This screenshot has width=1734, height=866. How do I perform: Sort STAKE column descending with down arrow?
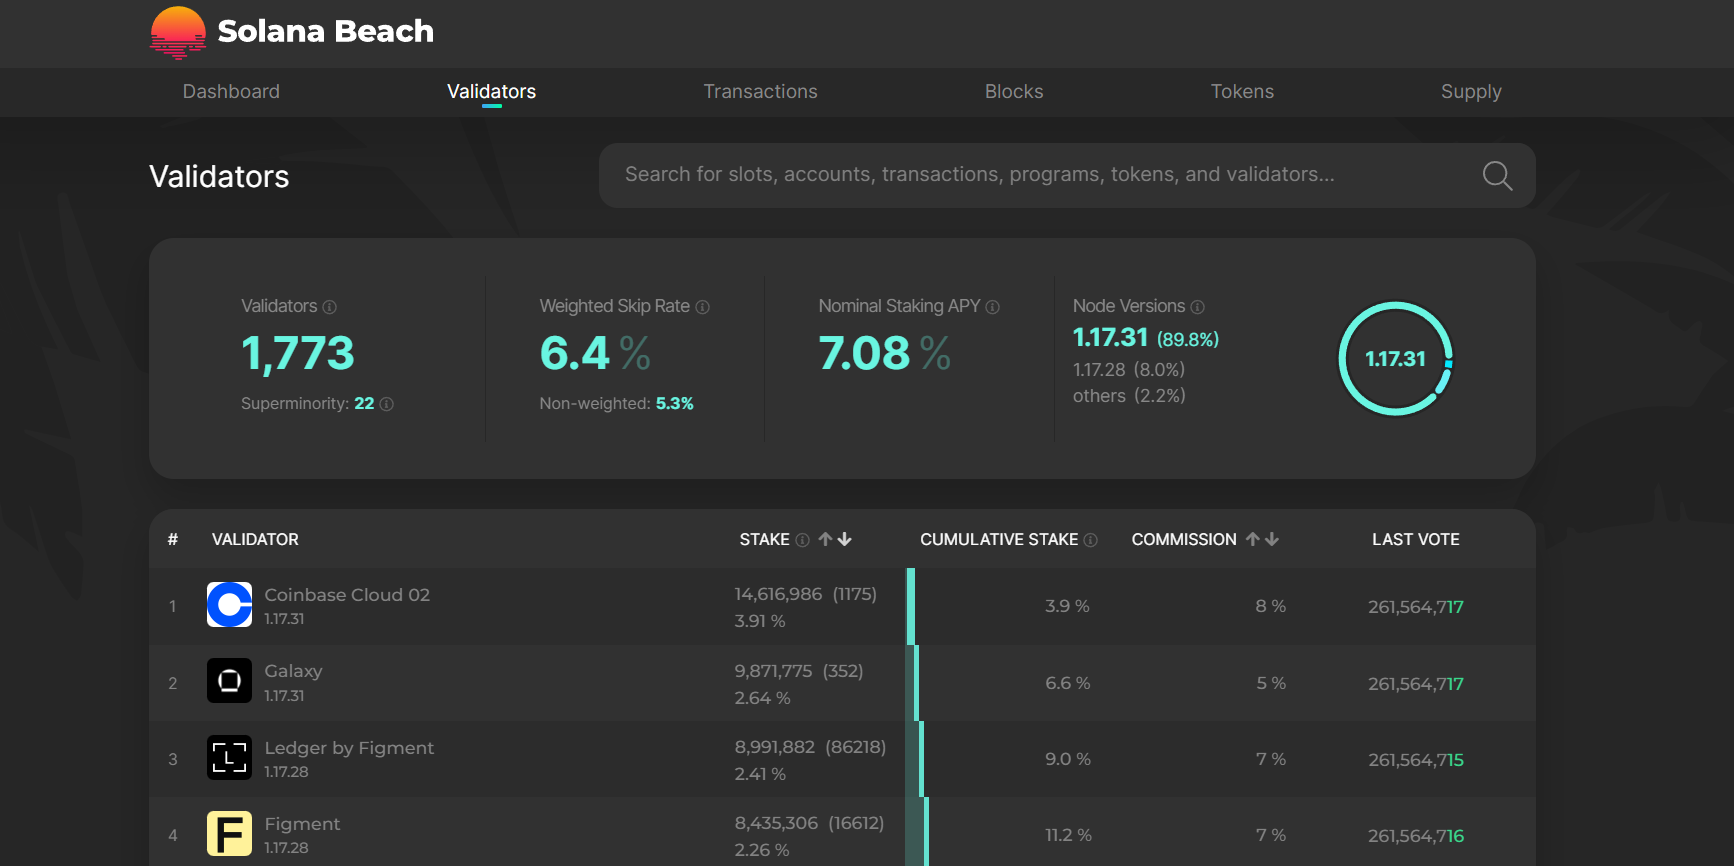[845, 539]
